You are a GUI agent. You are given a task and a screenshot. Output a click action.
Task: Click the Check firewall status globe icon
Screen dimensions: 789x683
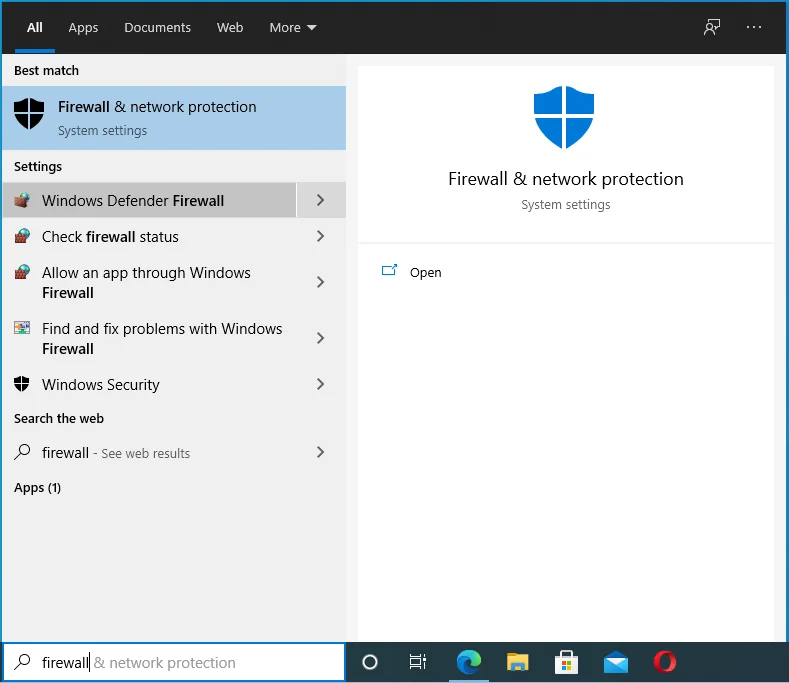point(22,236)
